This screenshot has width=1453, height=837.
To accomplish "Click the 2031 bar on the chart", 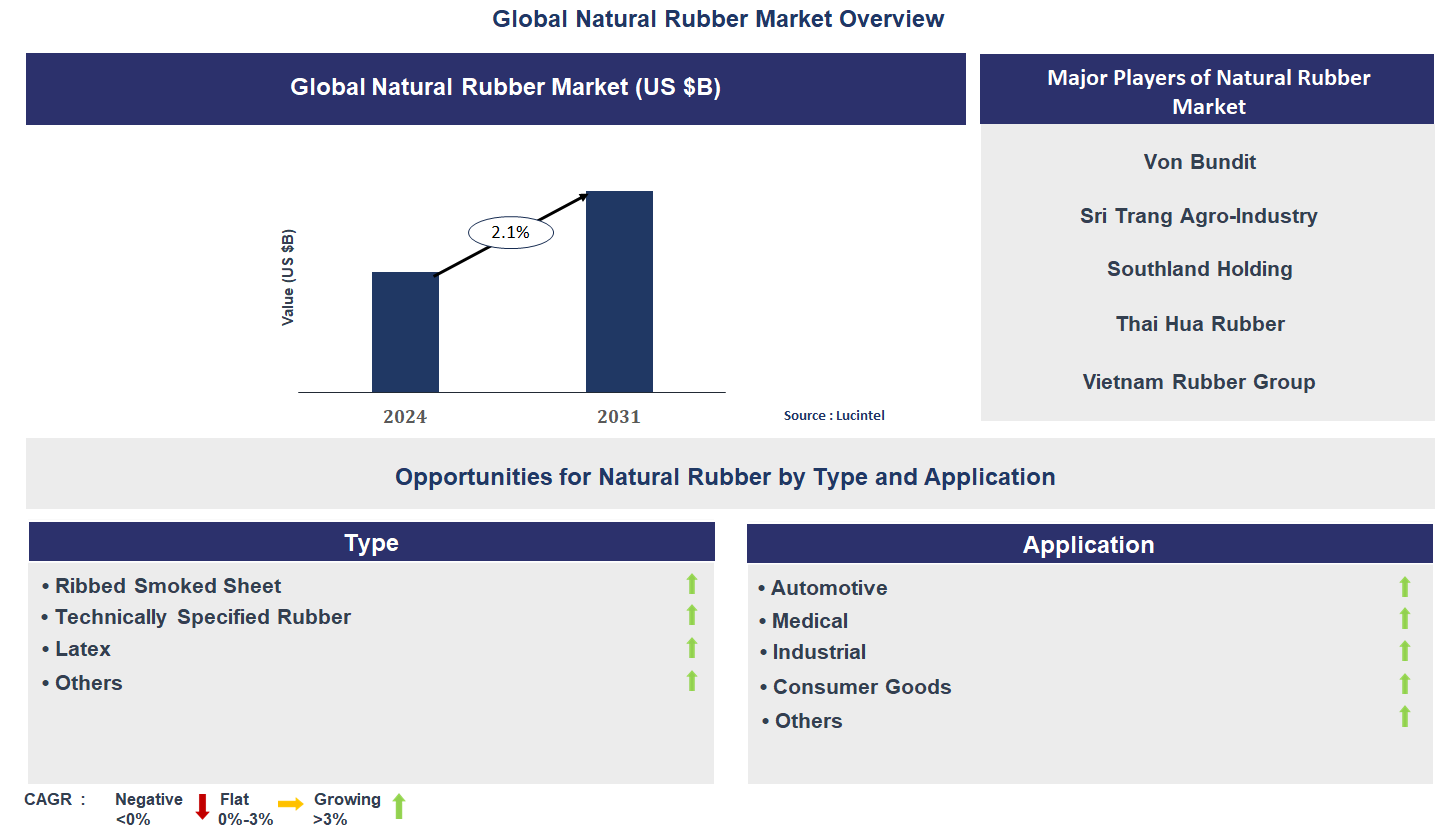I will click(x=618, y=290).
